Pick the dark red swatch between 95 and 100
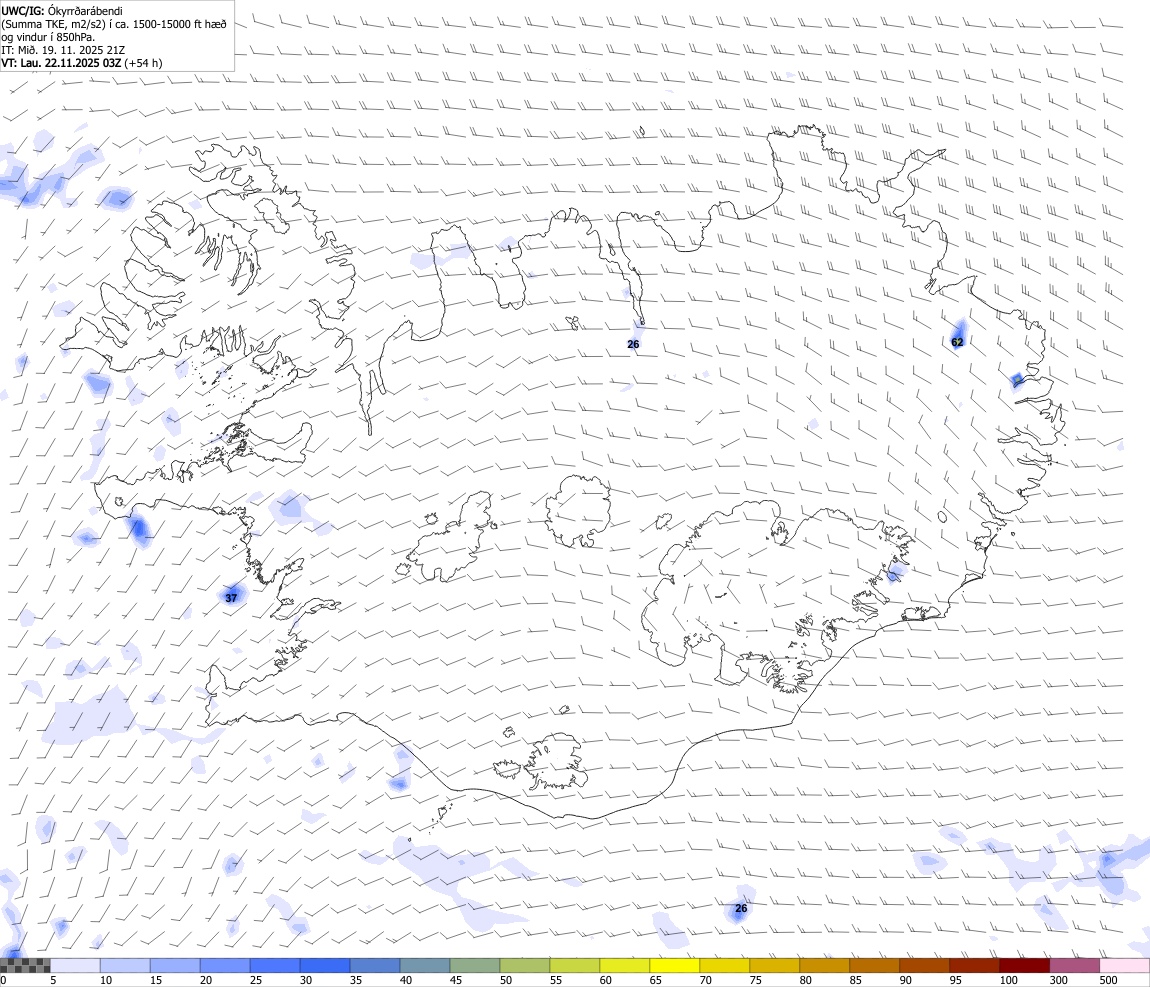Image resolution: width=1150 pixels, height=987 pixels. point(975,965)
